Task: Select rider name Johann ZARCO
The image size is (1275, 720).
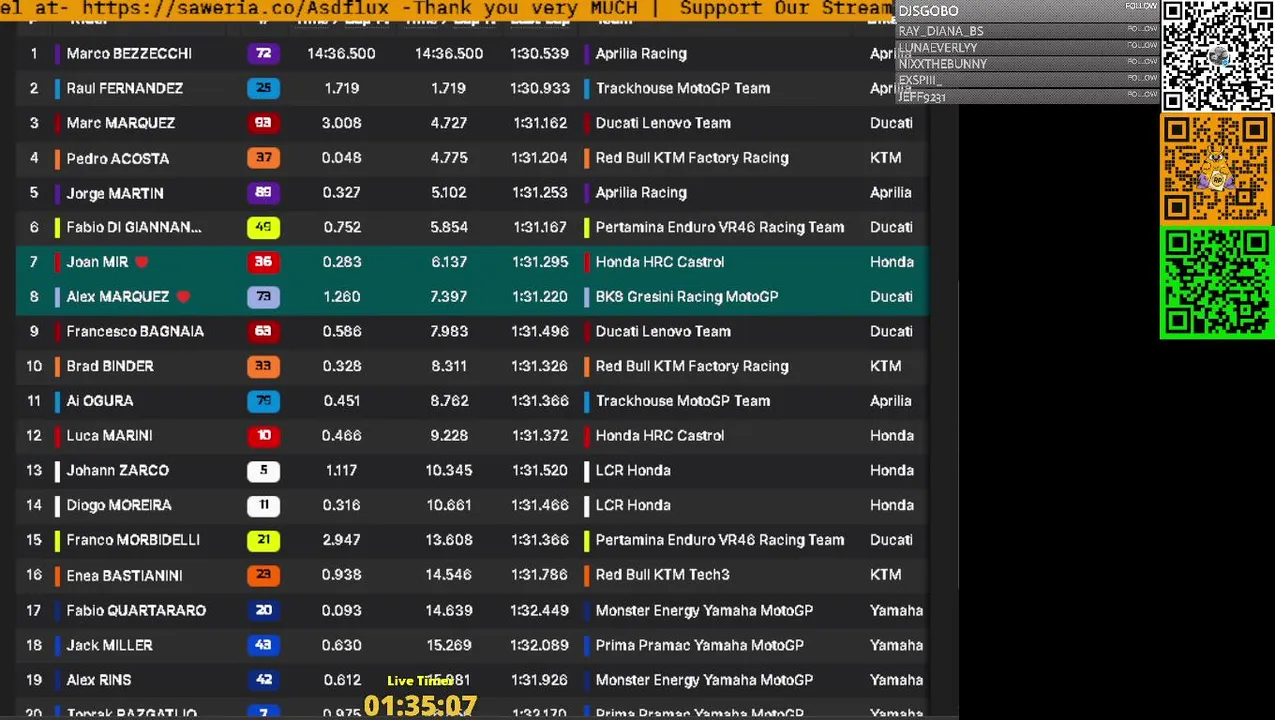Action: tap(118, 470)
